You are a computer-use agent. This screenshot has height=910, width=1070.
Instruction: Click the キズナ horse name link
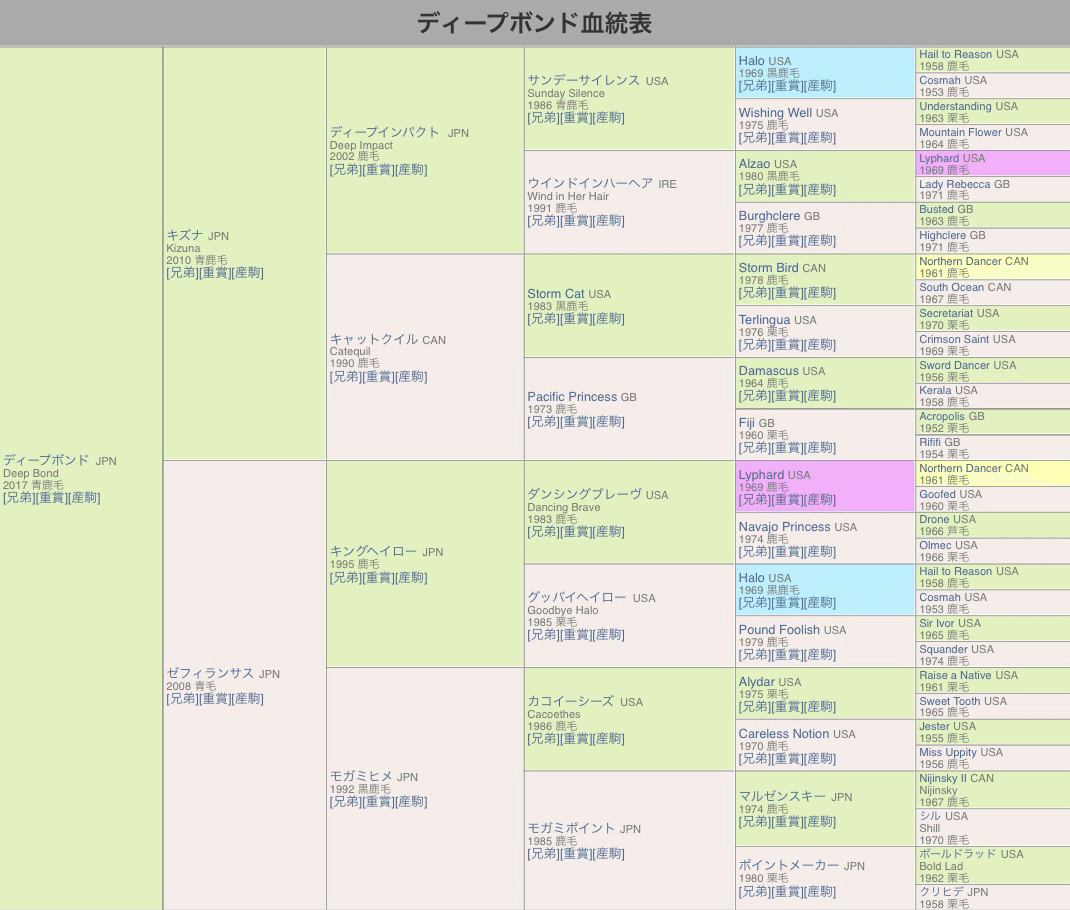click(x=185, y=235)
